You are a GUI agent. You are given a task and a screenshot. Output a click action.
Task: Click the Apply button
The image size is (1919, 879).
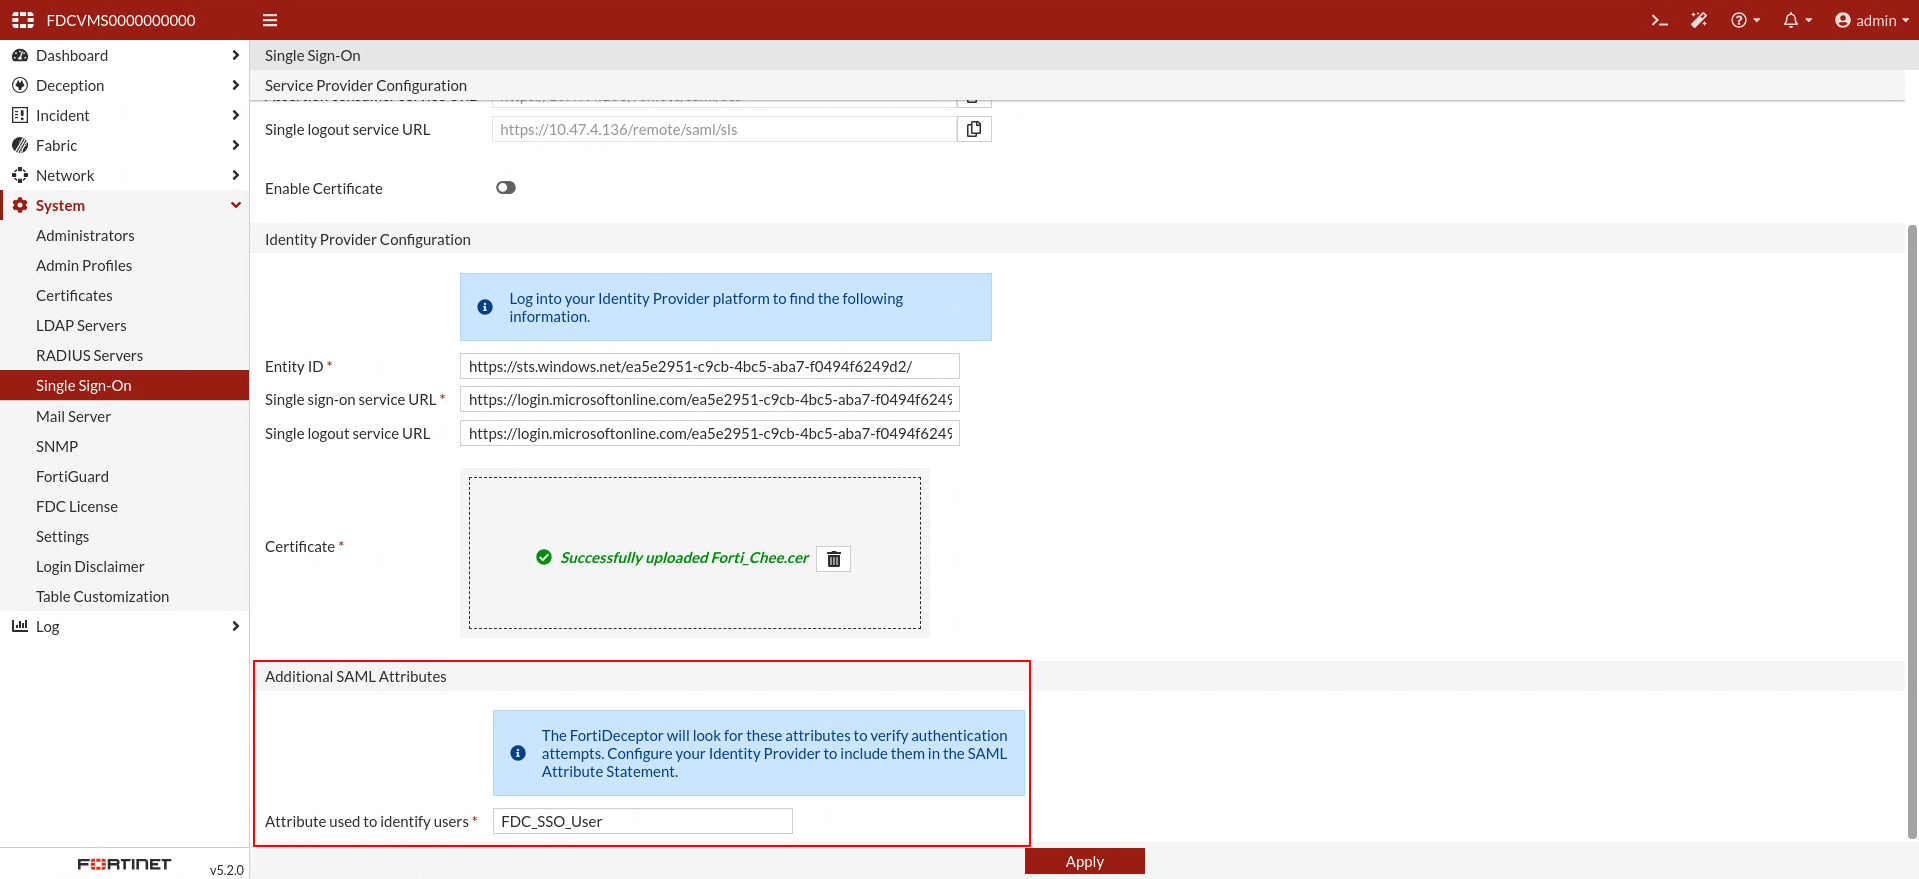(1085, 861)
